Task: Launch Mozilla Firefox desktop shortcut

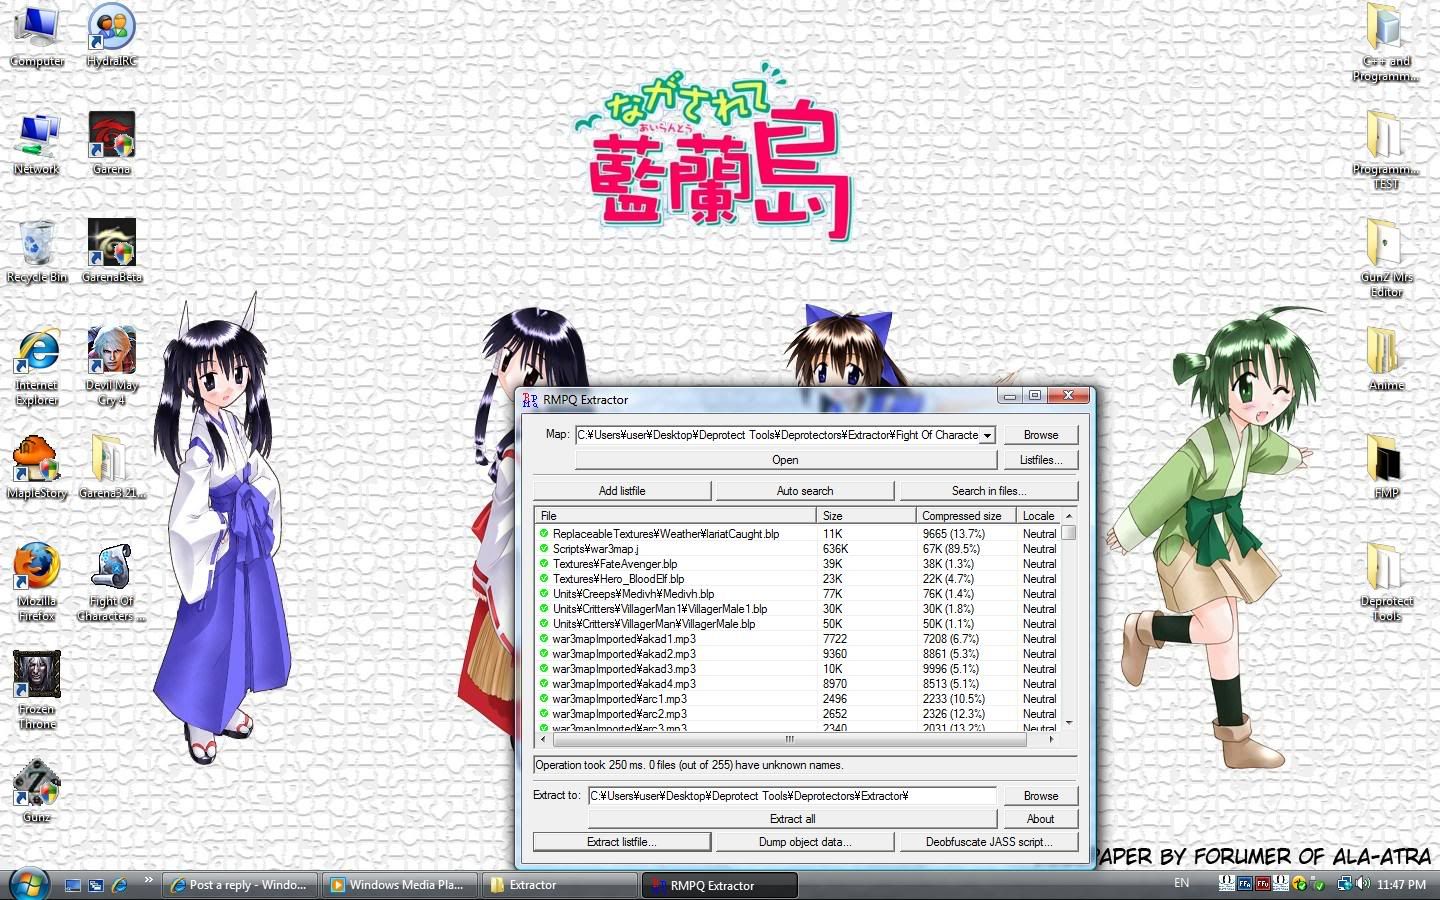Action: (x=37, y=582)
